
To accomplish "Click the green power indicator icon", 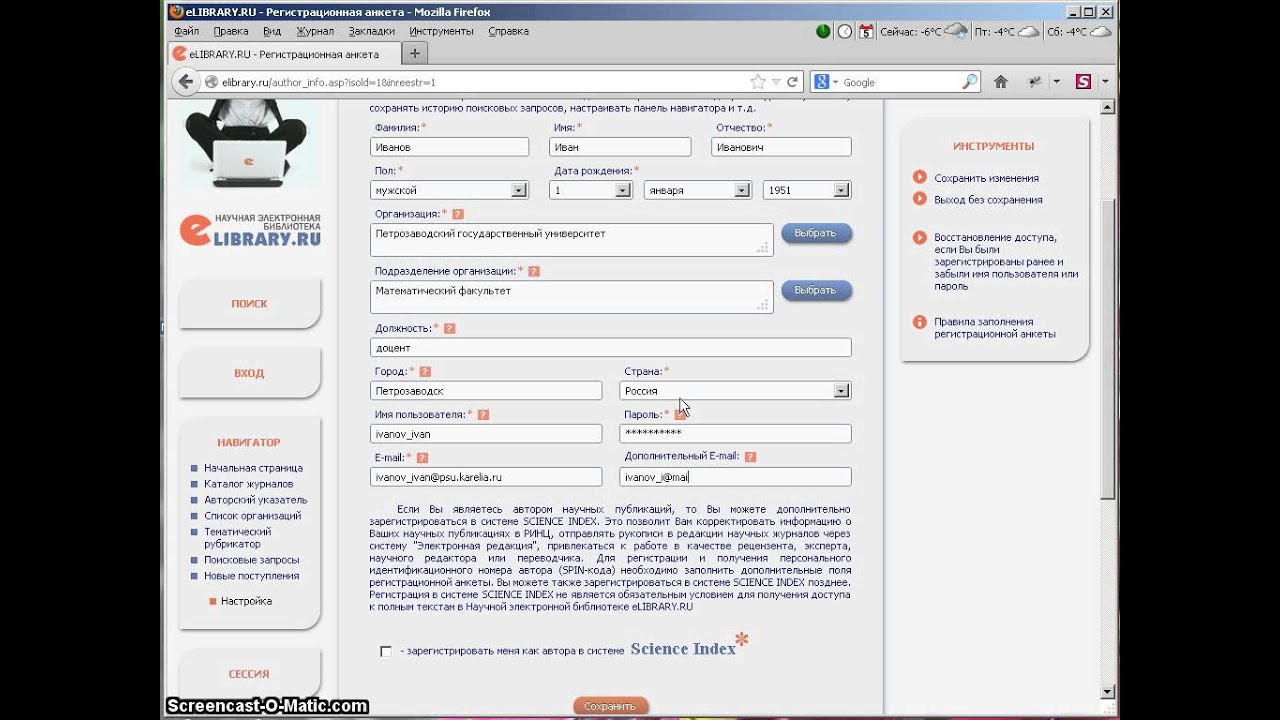I will click(x=823, y=31).
